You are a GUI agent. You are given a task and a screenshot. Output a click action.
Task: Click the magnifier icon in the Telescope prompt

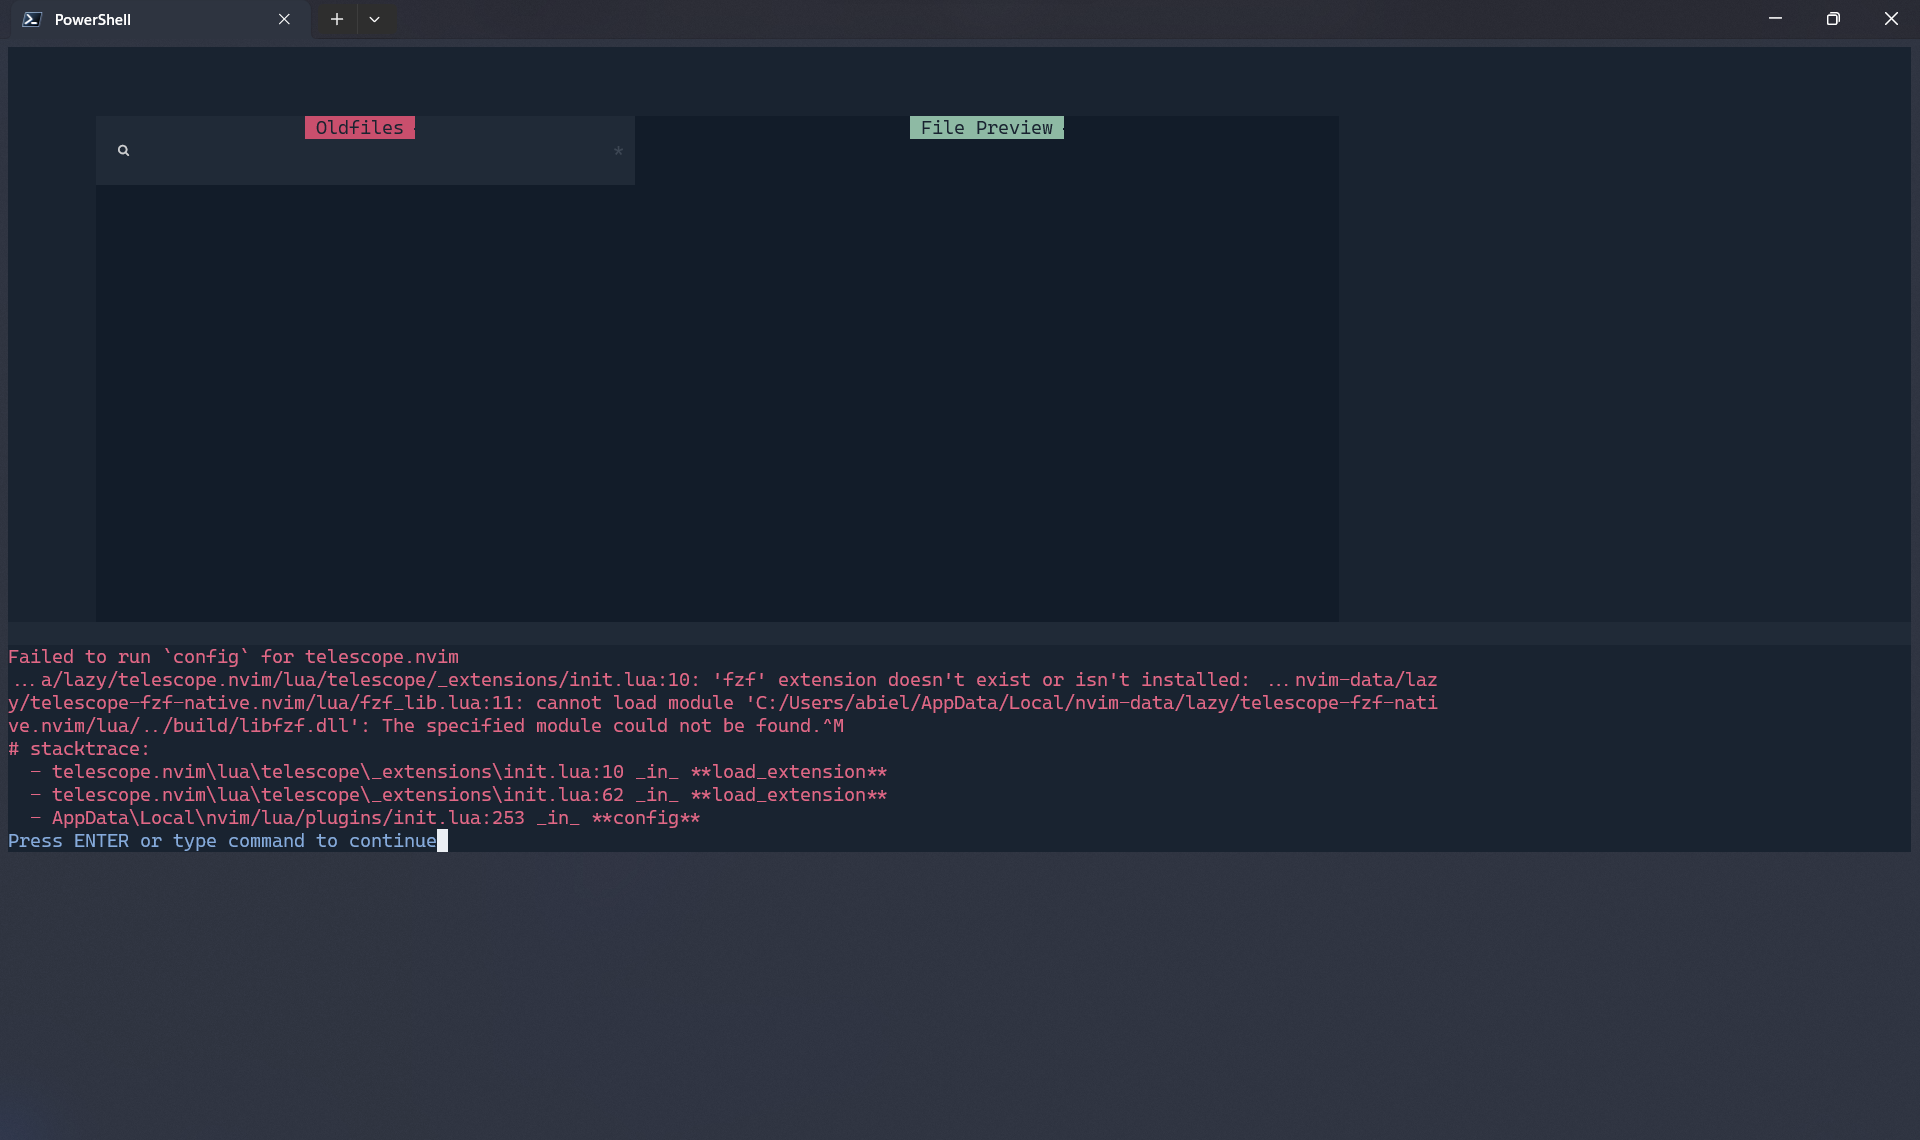(x=123, y=150)
